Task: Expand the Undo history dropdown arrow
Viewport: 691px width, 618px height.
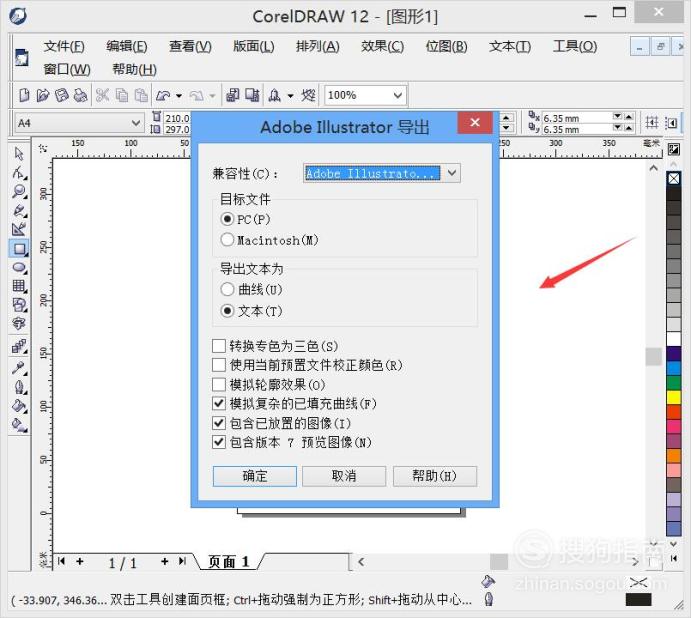Action: (178, 96)
